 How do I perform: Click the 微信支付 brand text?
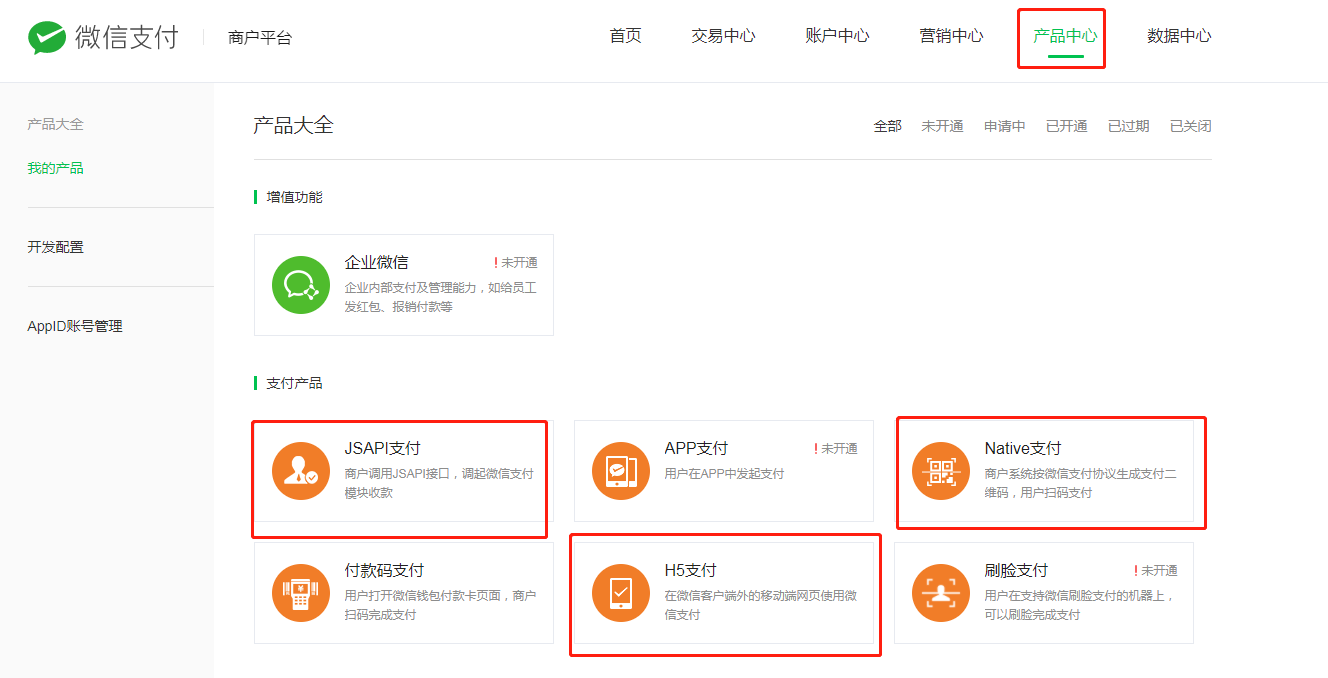coord(127,37)
